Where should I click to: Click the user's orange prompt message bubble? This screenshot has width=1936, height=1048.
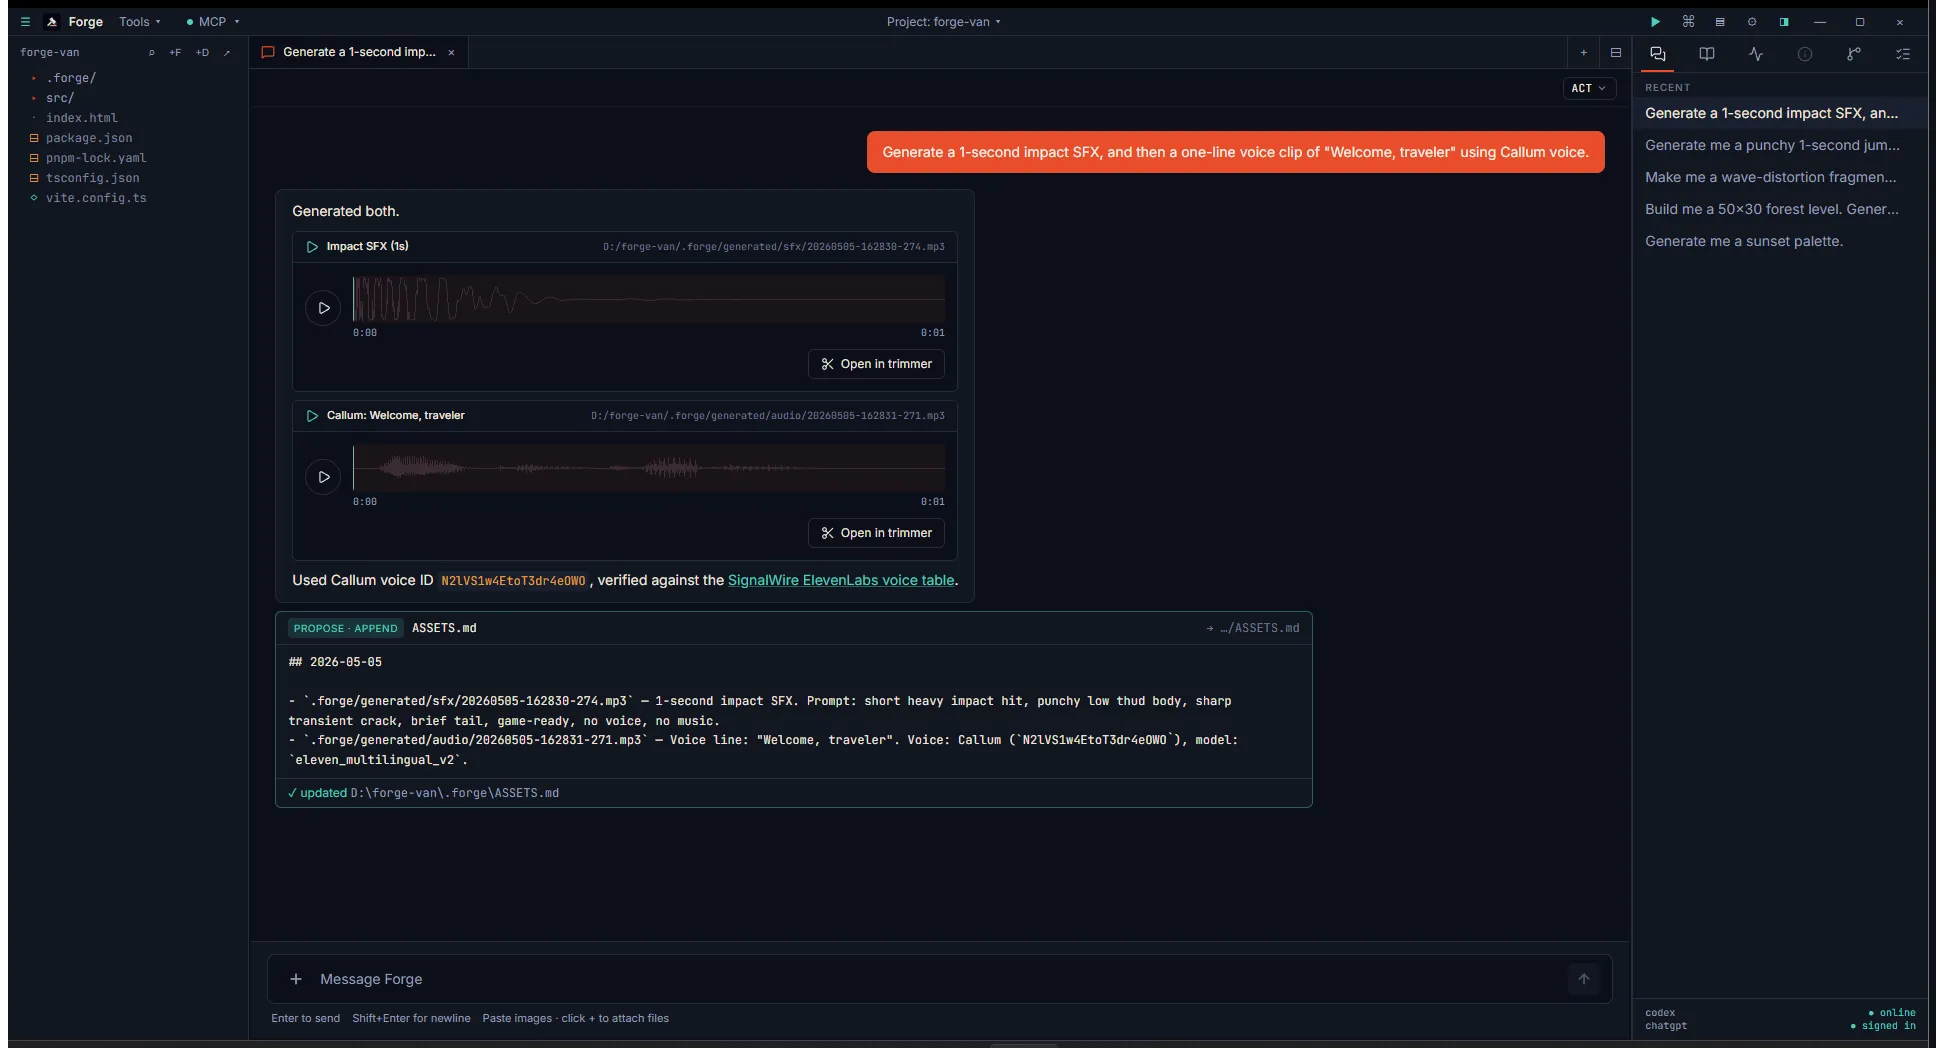1235,152
